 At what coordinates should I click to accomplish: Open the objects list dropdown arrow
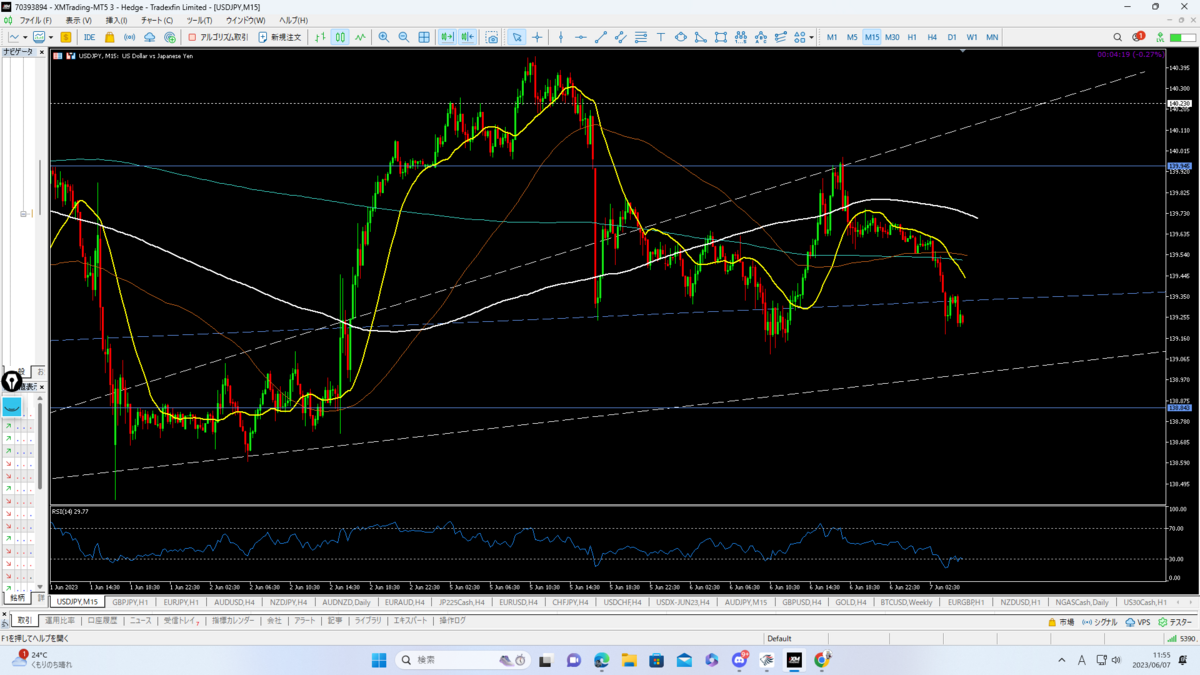click(811, 37)
